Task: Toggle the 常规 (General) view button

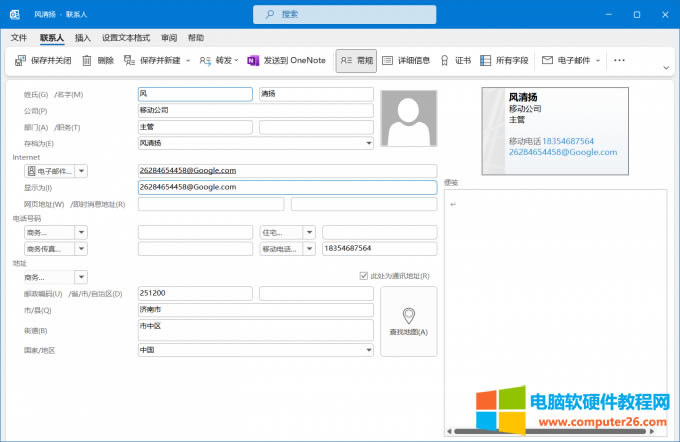Action: click(x=355, y=60)
